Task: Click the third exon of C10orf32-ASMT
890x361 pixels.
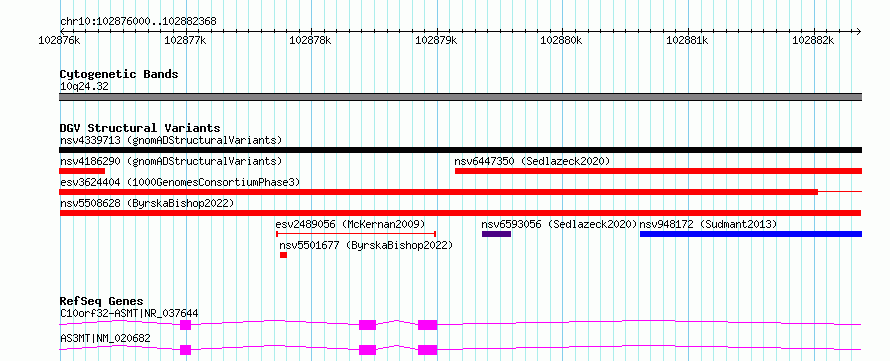Action: coord(427,325)
